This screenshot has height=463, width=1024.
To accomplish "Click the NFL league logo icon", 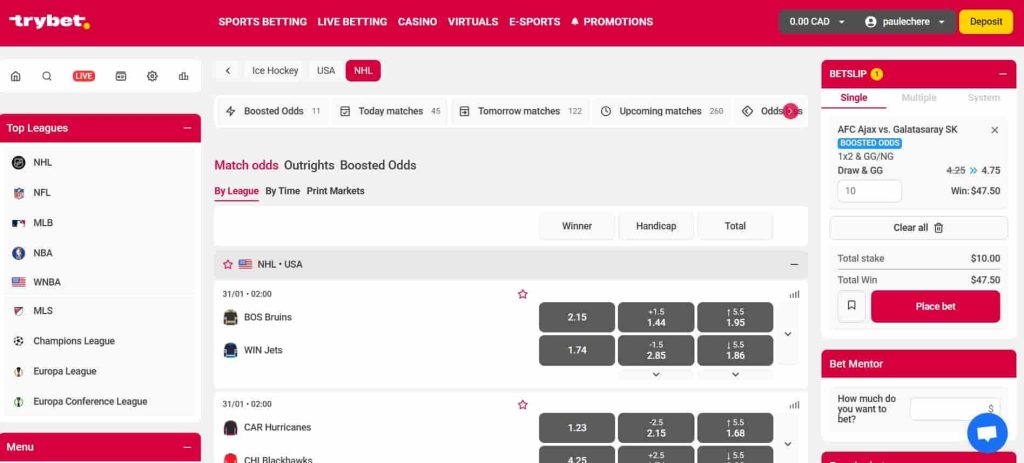I will (x=19, y=193).
